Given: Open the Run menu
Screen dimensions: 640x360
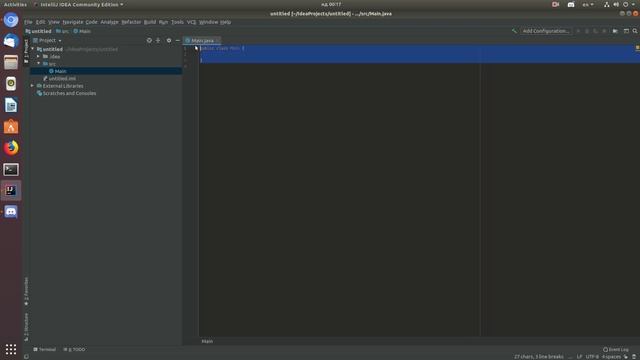Looking at the screenshot, I should pyautogui.click(x=163, y=22).
